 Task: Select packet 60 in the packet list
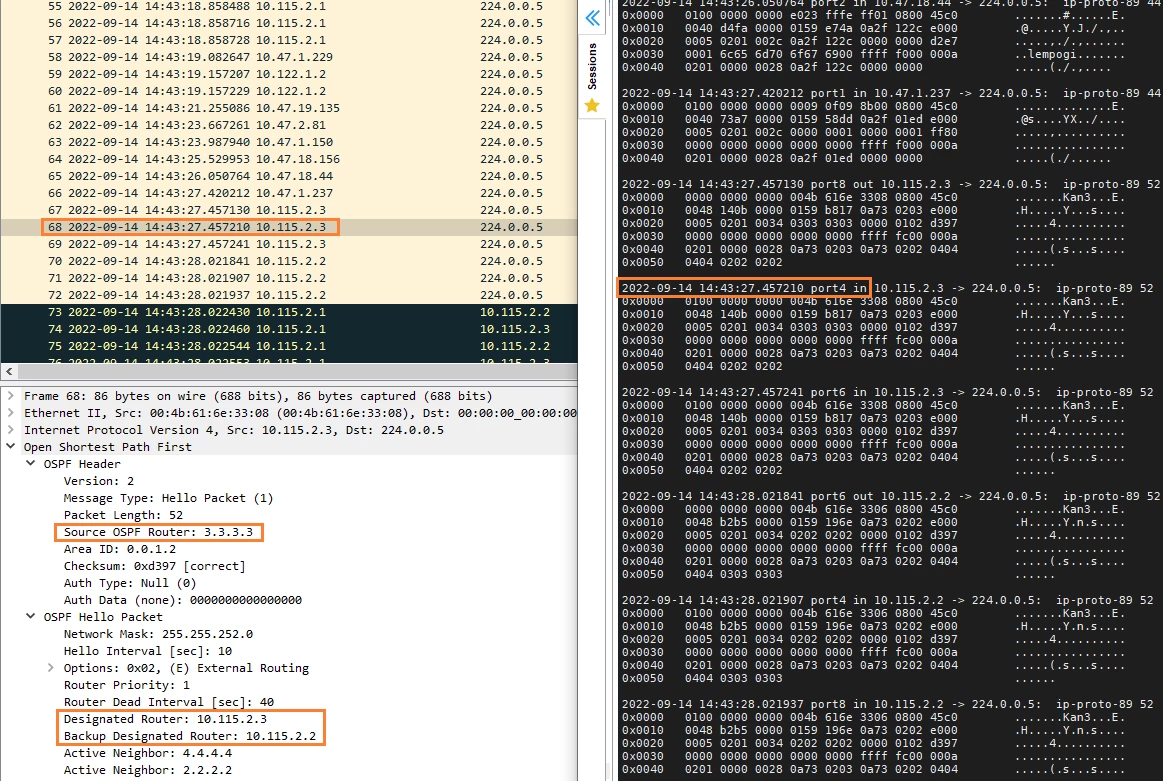click(x=289, y=91)
